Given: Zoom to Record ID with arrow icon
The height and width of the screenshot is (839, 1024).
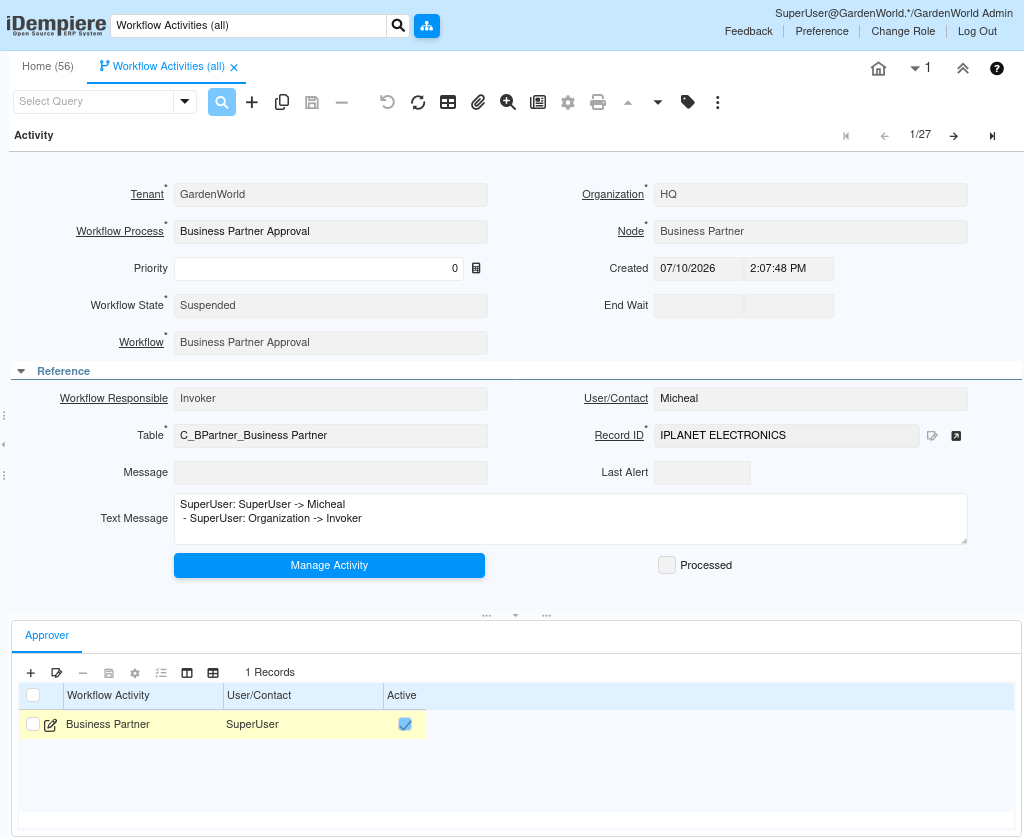Looking at the screenshot, I should tap(956, 436).
